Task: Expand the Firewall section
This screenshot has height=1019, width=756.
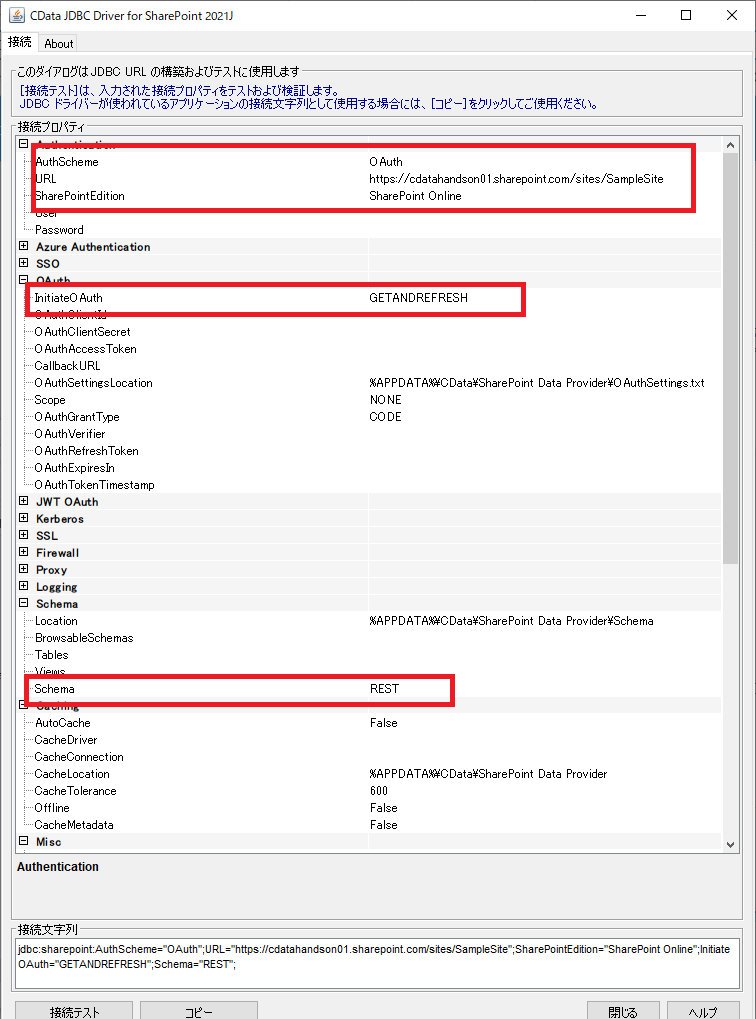Action: click(23, 552)
